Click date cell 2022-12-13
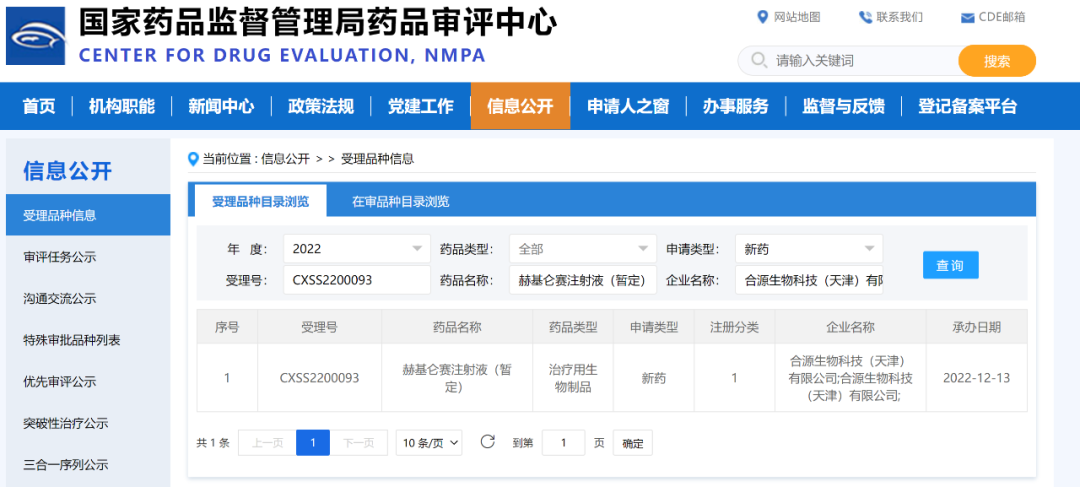 click(x=977, y=378)
